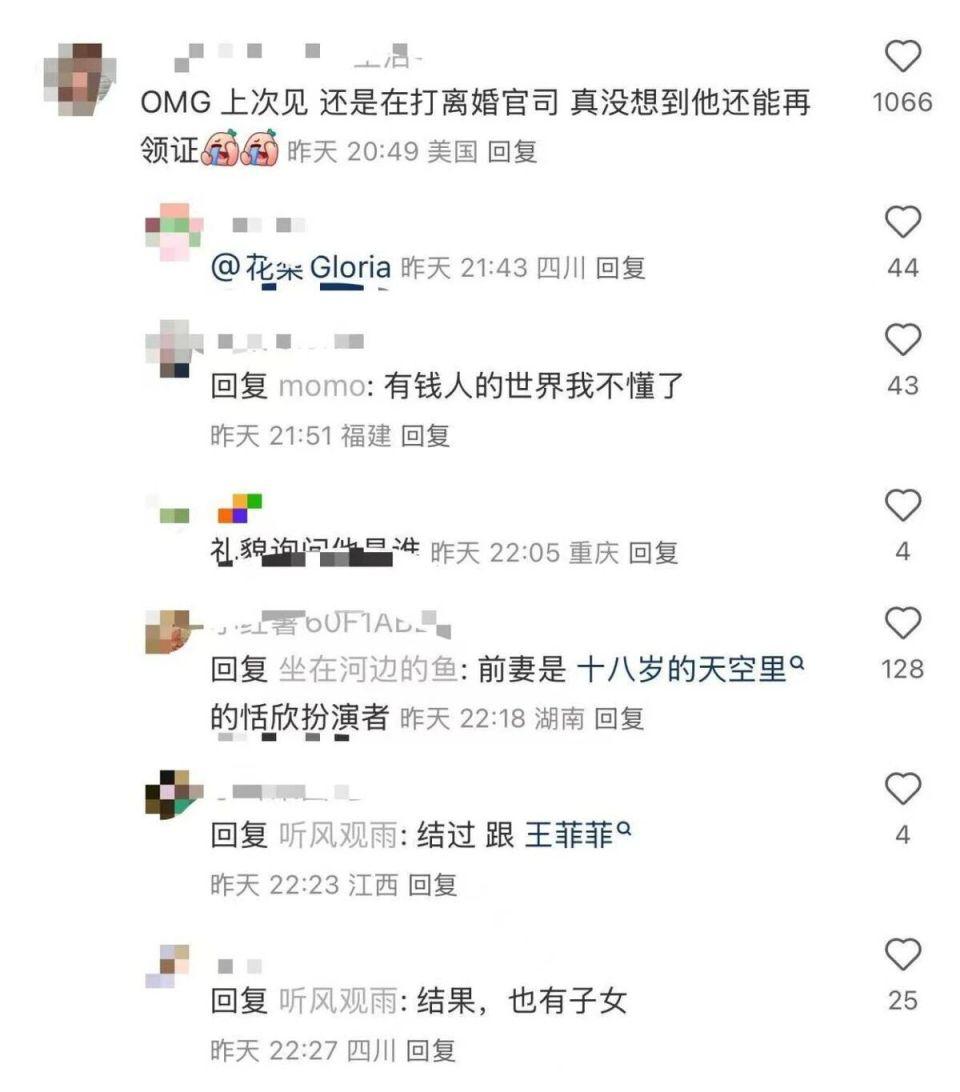Reply to the 湖南 comment at 22:18
Image resolution: width=960 pixels, height=1092 pixels.
pos(619,718)
